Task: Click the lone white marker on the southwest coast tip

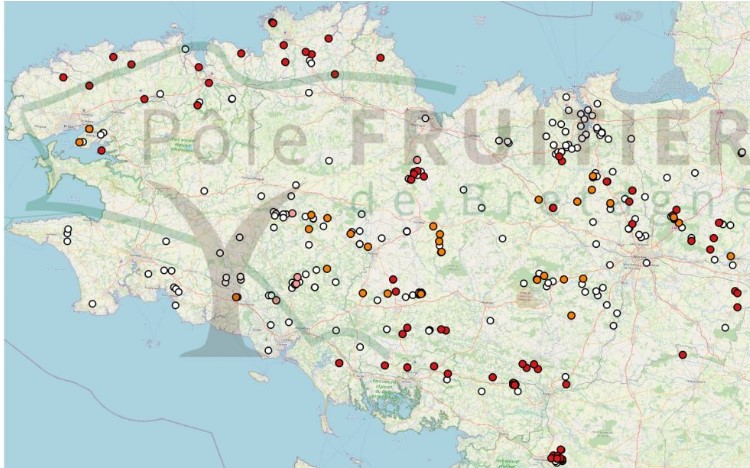Action: (92, 303)
